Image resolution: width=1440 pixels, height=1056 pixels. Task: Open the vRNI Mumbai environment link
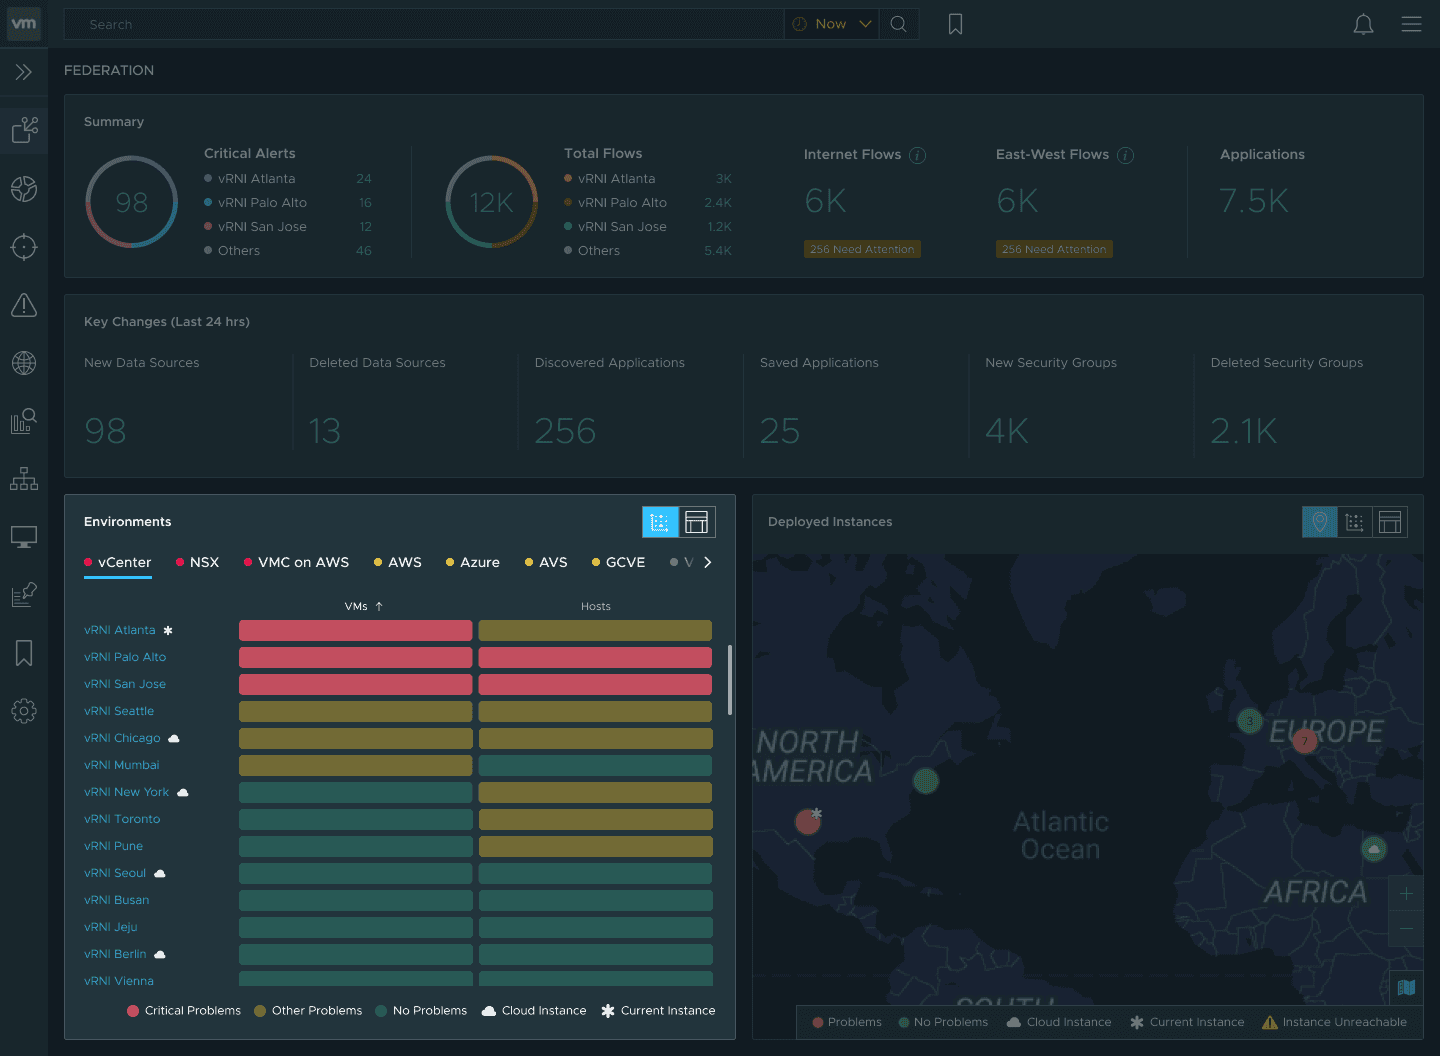click(122, 765)
